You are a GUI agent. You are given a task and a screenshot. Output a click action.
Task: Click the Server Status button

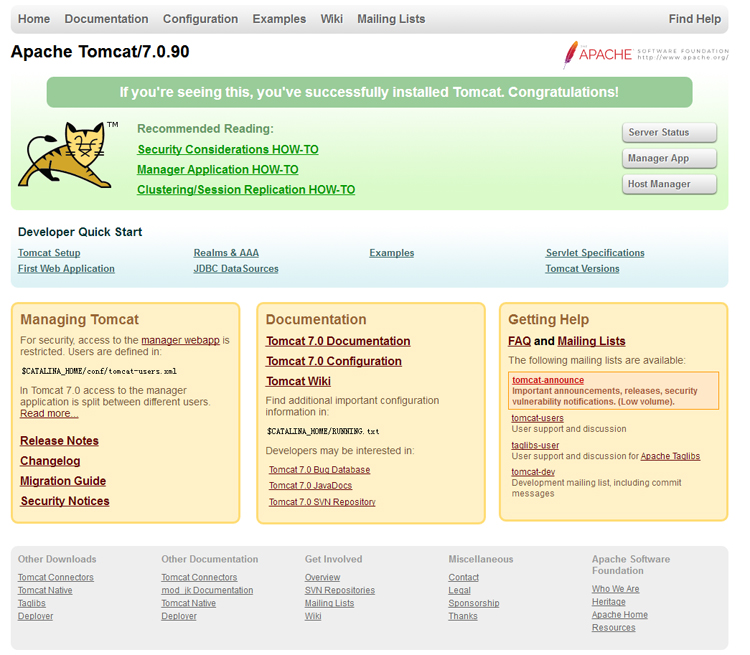669,133
